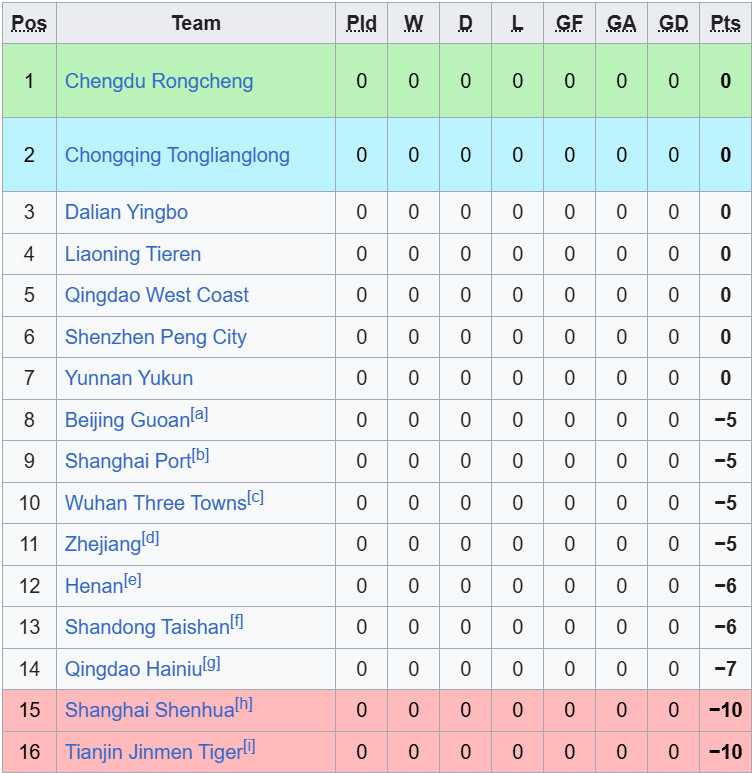Click the Pts column header

725,23
